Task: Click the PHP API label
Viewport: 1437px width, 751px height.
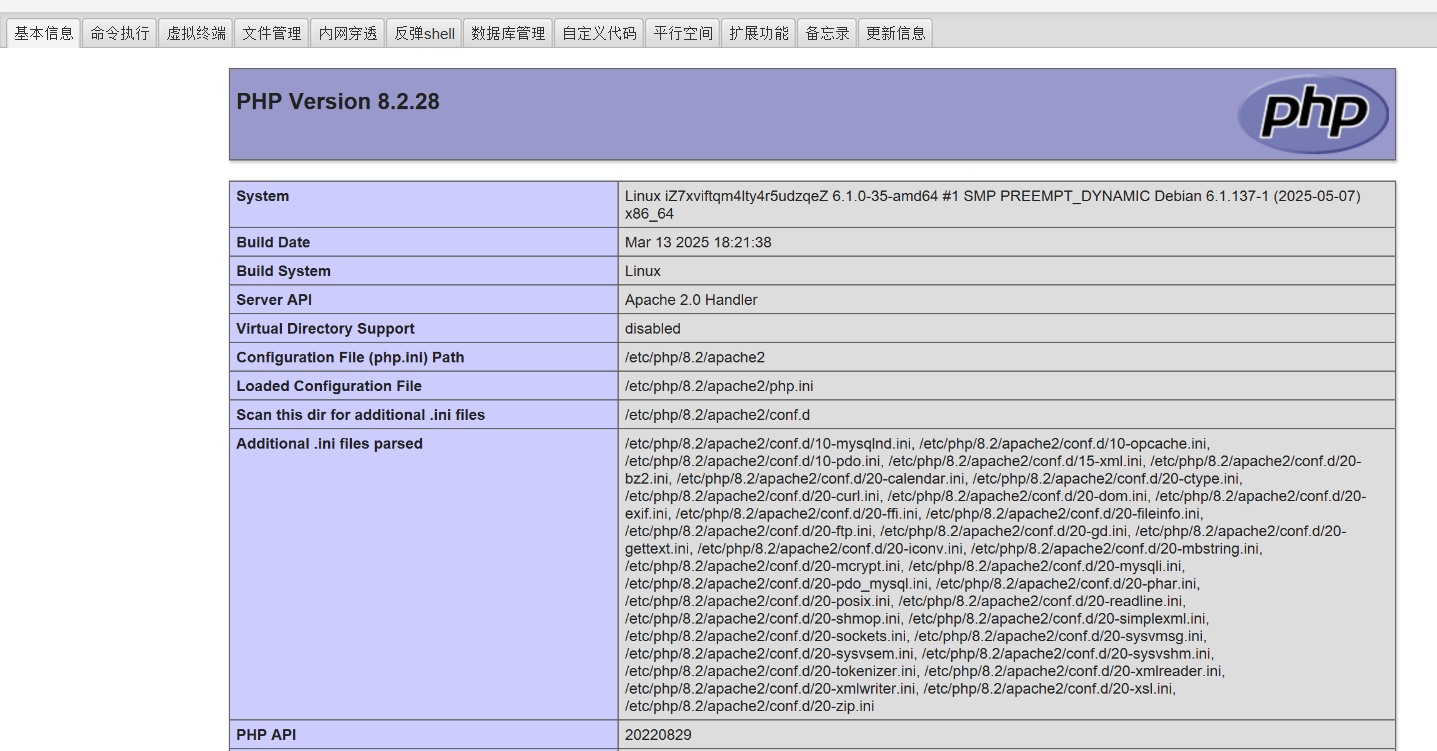Action: (x=266, y=735)
